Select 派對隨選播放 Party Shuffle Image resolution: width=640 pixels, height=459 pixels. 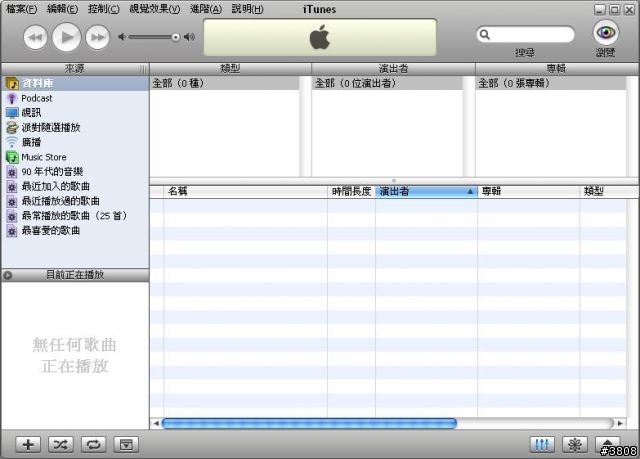[76, 127]
